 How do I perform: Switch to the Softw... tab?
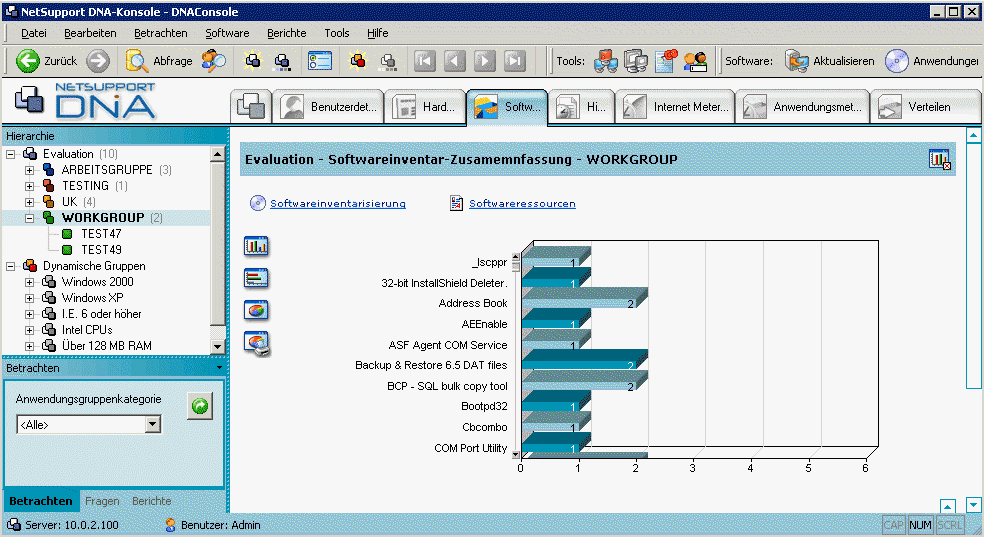(x=507, y=107)
